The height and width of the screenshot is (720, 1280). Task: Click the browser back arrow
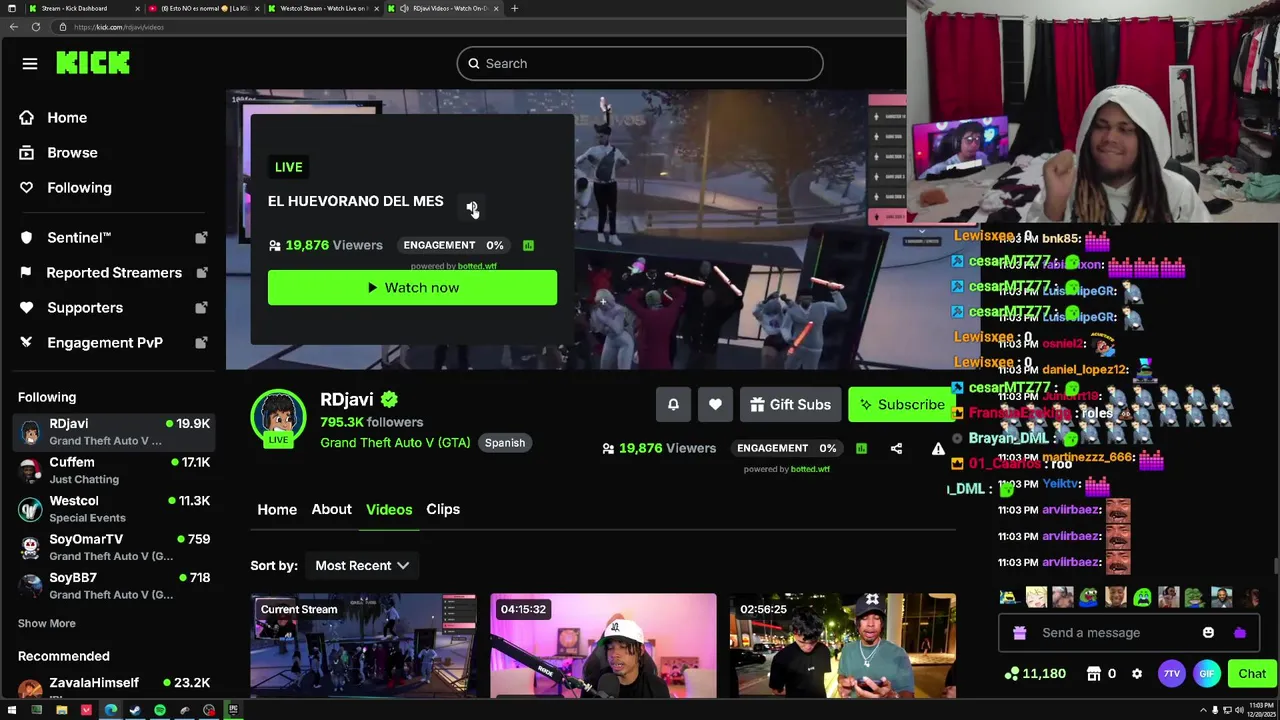(x=13, y=27)
